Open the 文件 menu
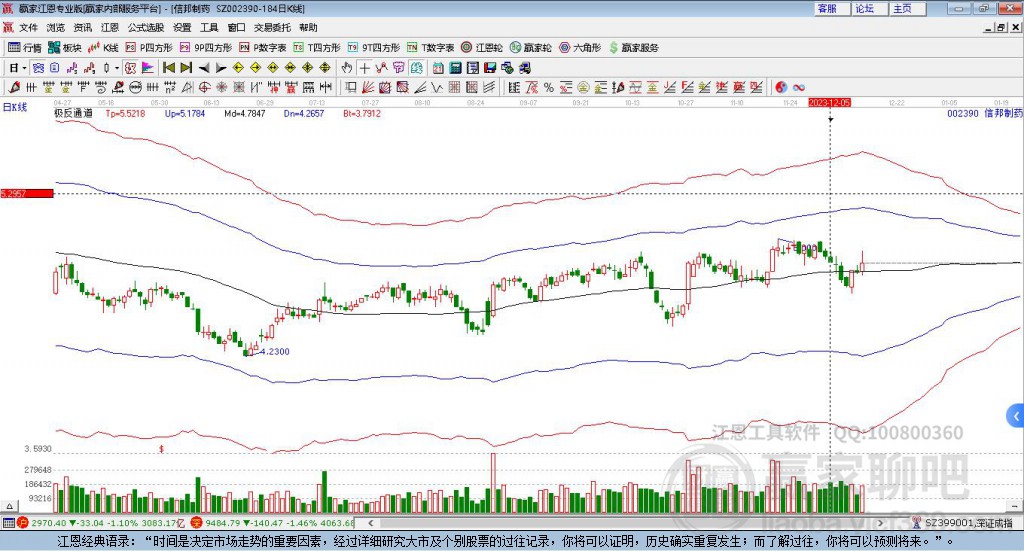This screenshot has height=551, width=1024. click(x=28, y=27)
